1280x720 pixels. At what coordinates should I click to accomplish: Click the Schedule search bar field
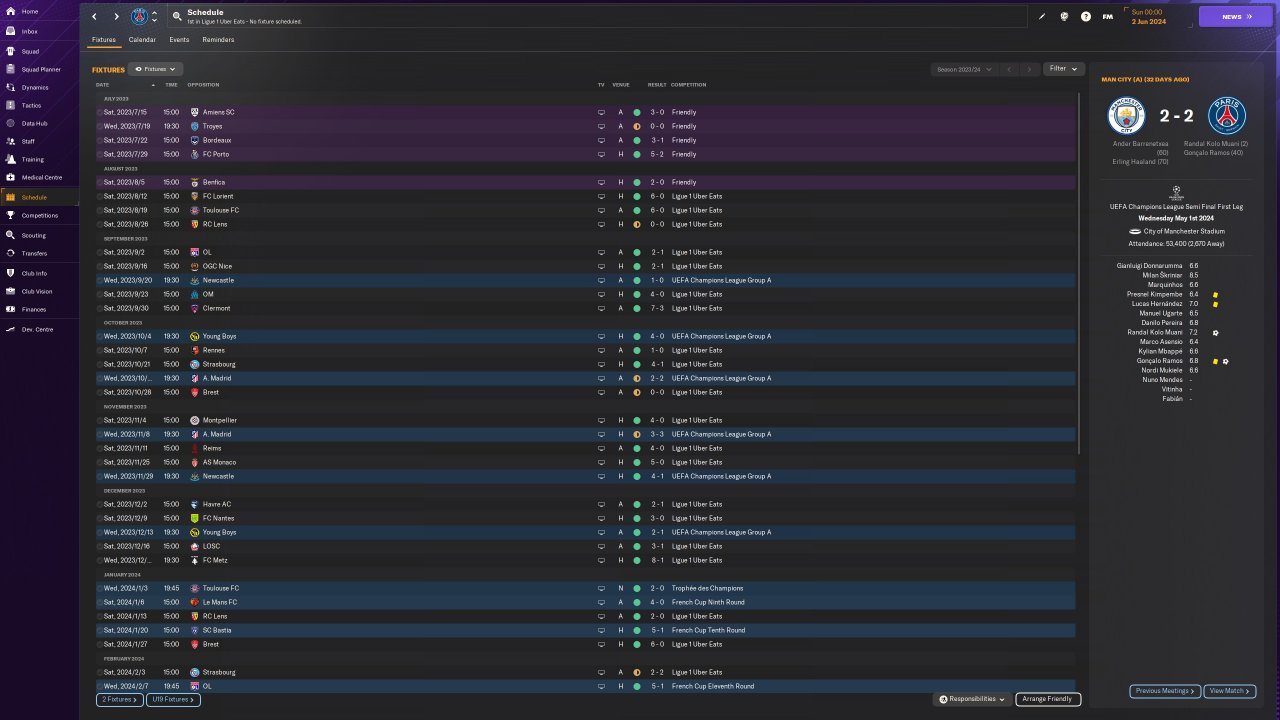click(597, 16)
